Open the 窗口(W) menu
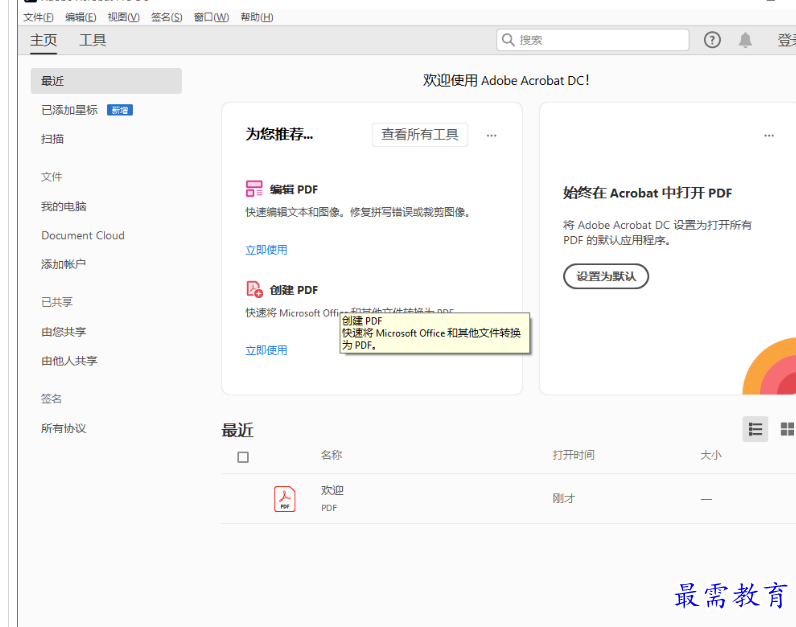796x627 pixels. pyautogui.click(x=211, y=17)
